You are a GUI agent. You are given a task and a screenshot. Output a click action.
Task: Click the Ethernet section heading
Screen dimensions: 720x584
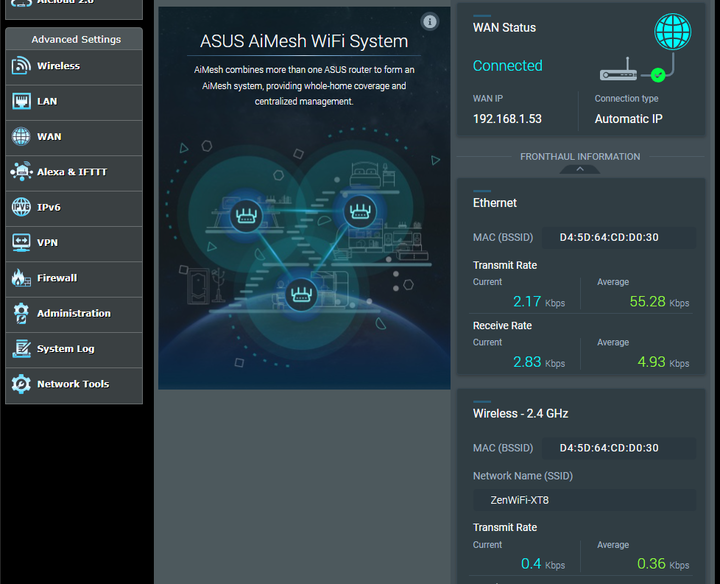click(495, 203)
